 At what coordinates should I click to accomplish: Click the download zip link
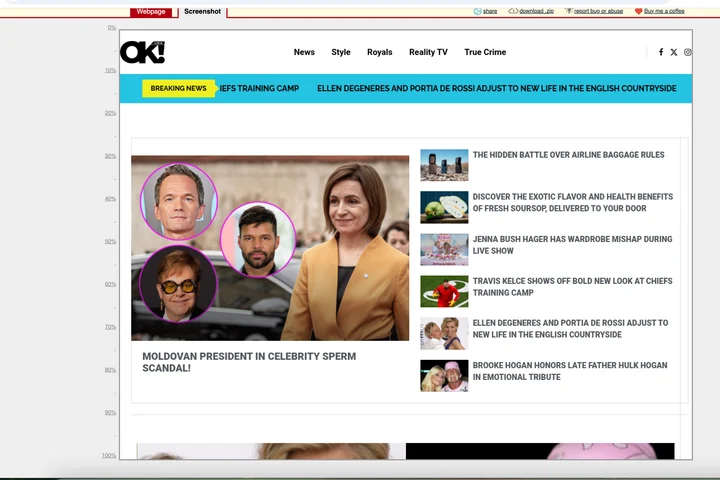[531, 11]
